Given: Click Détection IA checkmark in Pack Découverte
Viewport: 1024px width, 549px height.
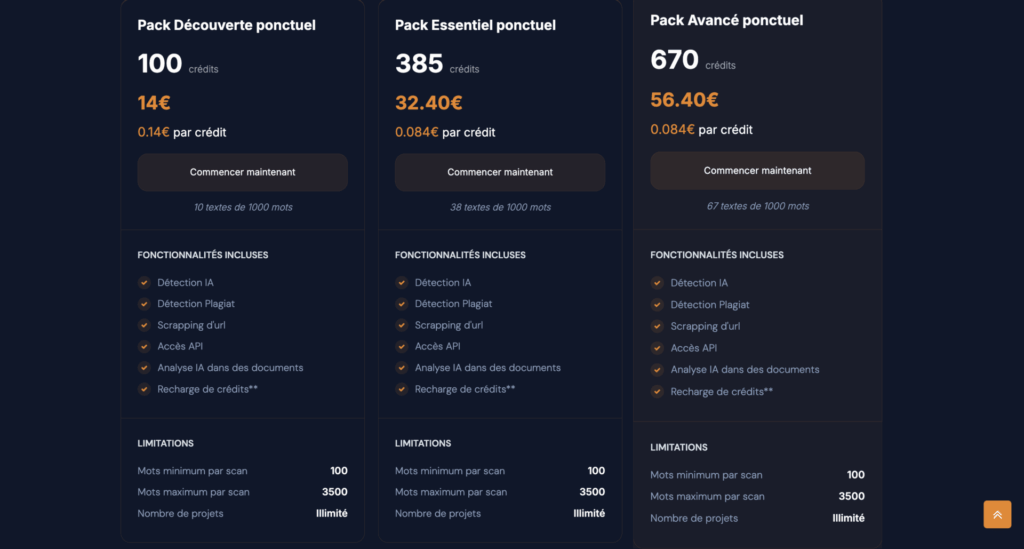Looking at the screenshot, I should tap(144, 283).
